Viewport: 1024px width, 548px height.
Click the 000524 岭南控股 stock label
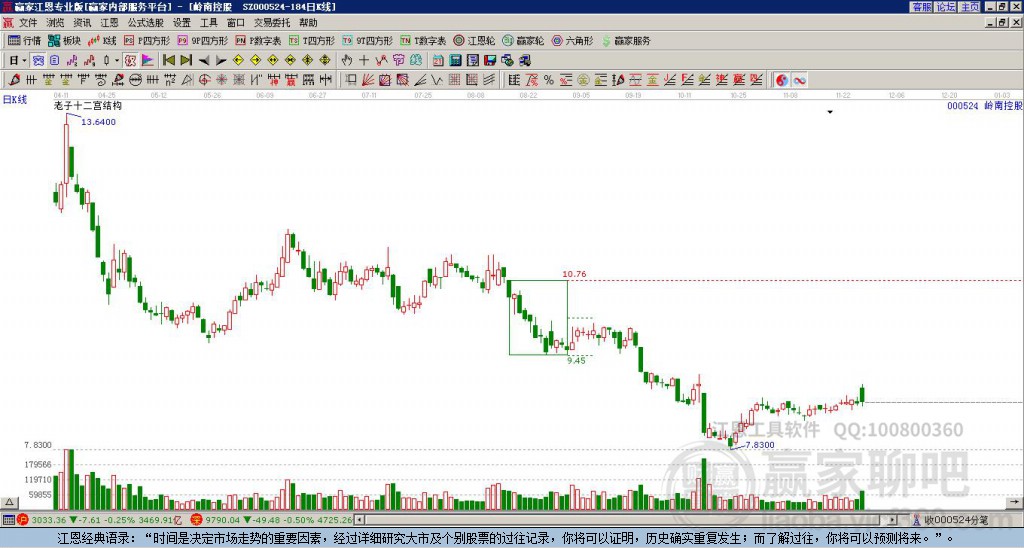985,105
